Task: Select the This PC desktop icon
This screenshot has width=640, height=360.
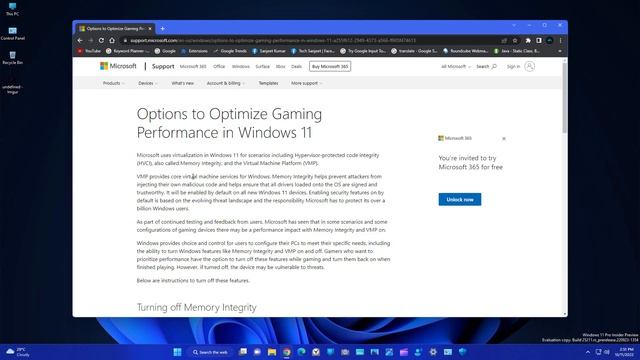Action: [12, 9]
